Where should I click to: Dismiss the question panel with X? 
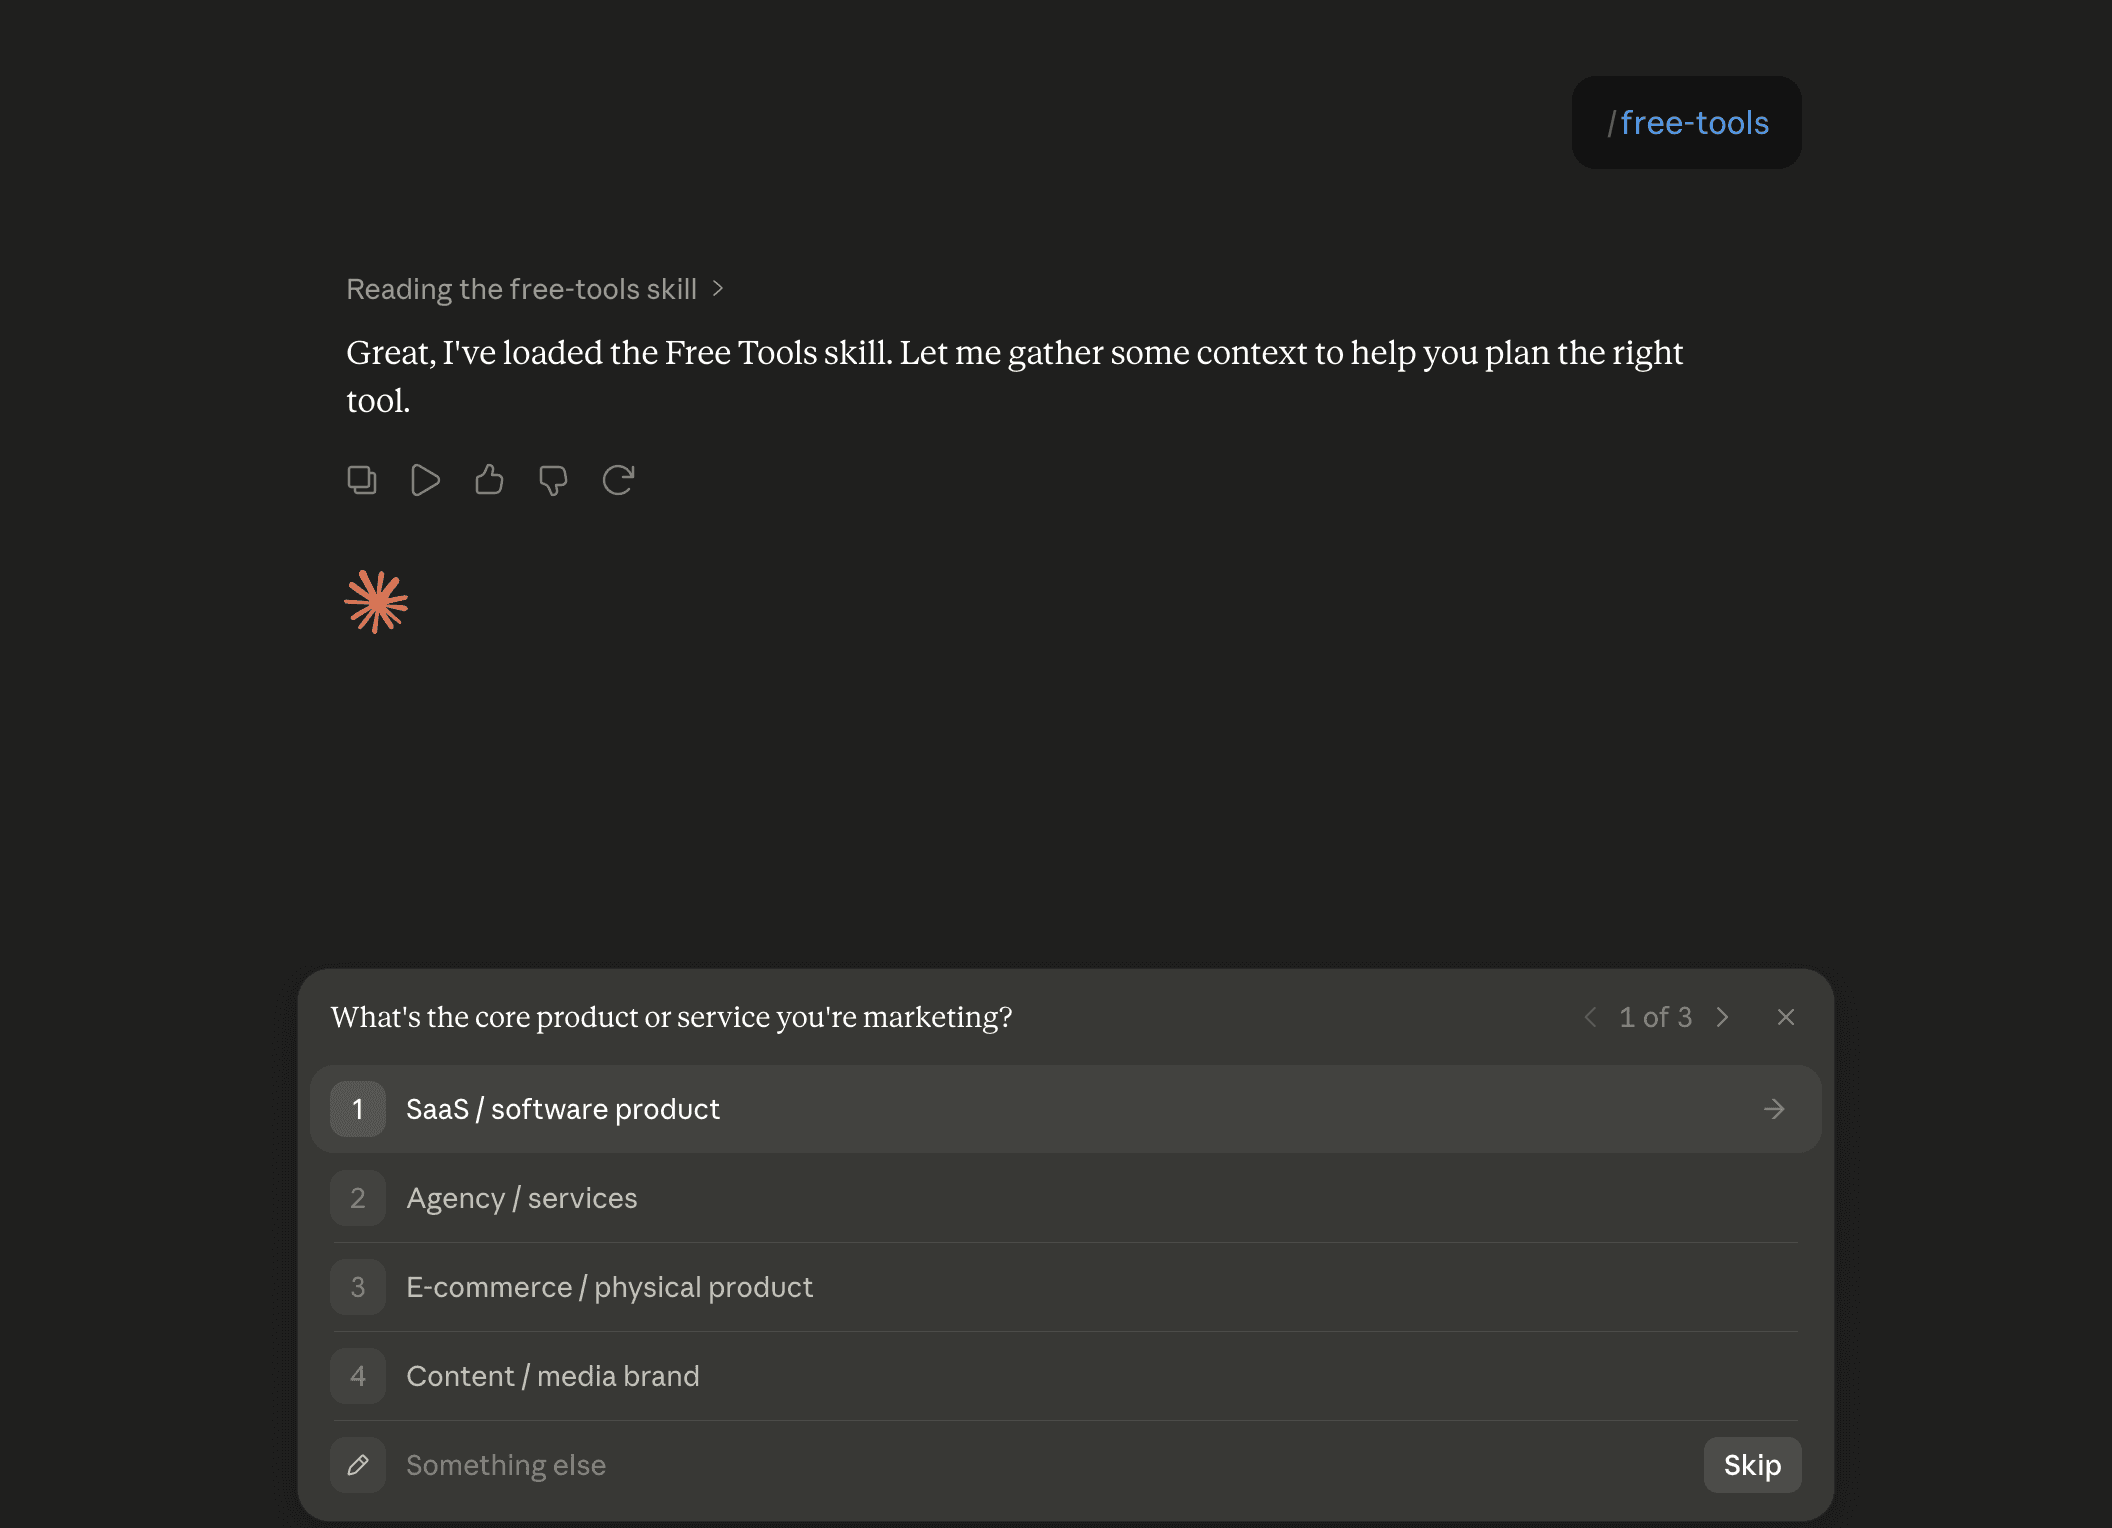pos(1786,1017)
